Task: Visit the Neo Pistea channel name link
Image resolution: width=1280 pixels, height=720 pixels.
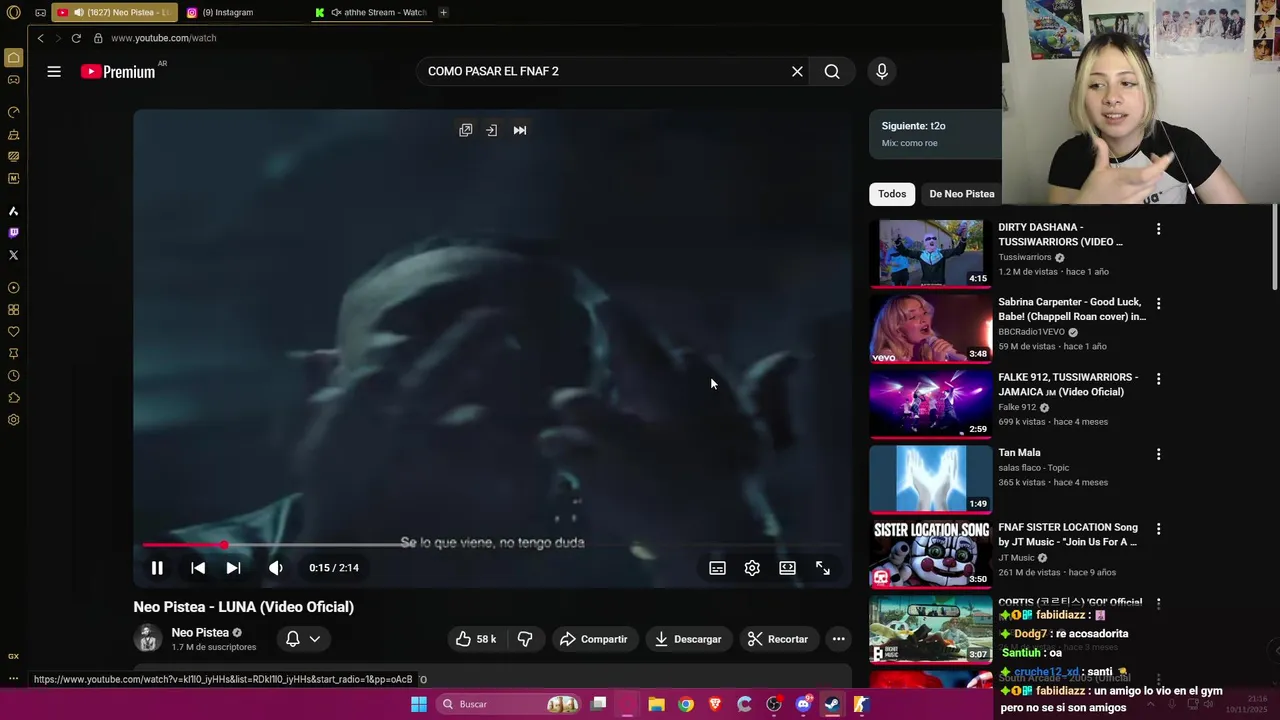Action: click(200, 632)
